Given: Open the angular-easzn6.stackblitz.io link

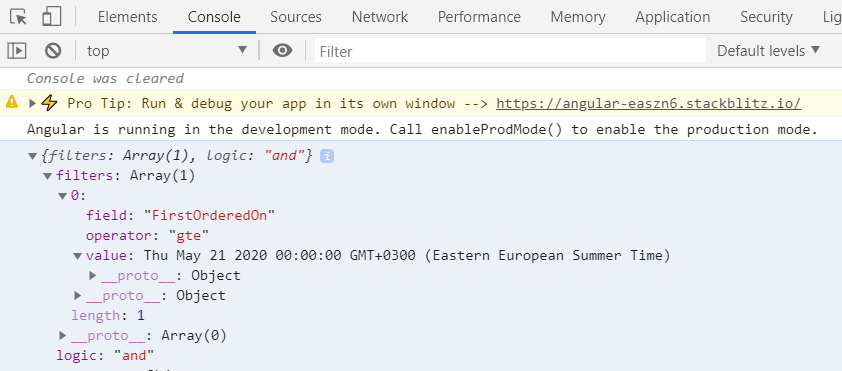Looking at the screenshot, I should [x=648, y=103].
